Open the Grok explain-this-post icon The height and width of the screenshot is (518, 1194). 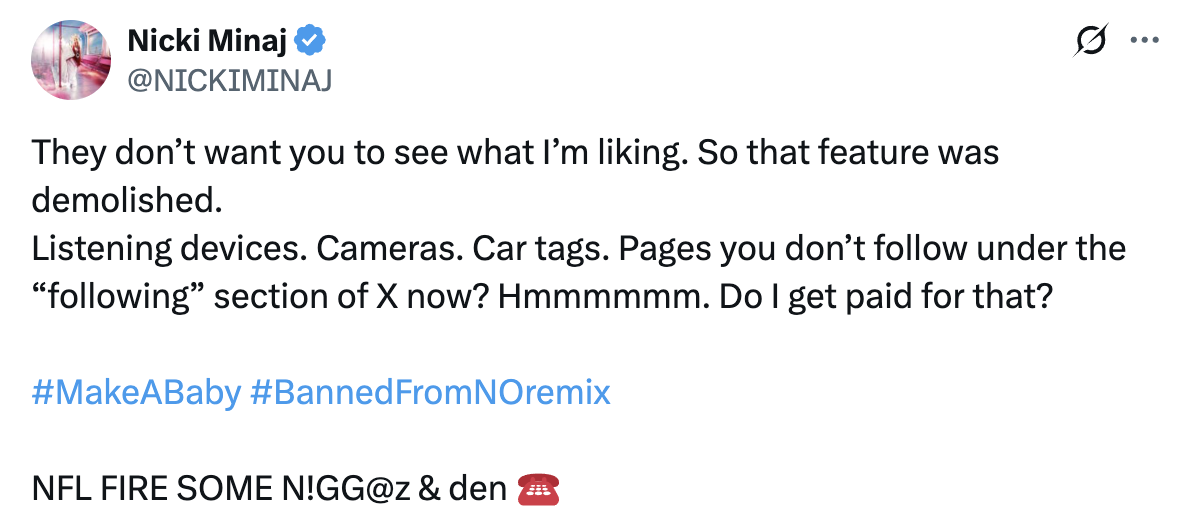coord(1092,41)
